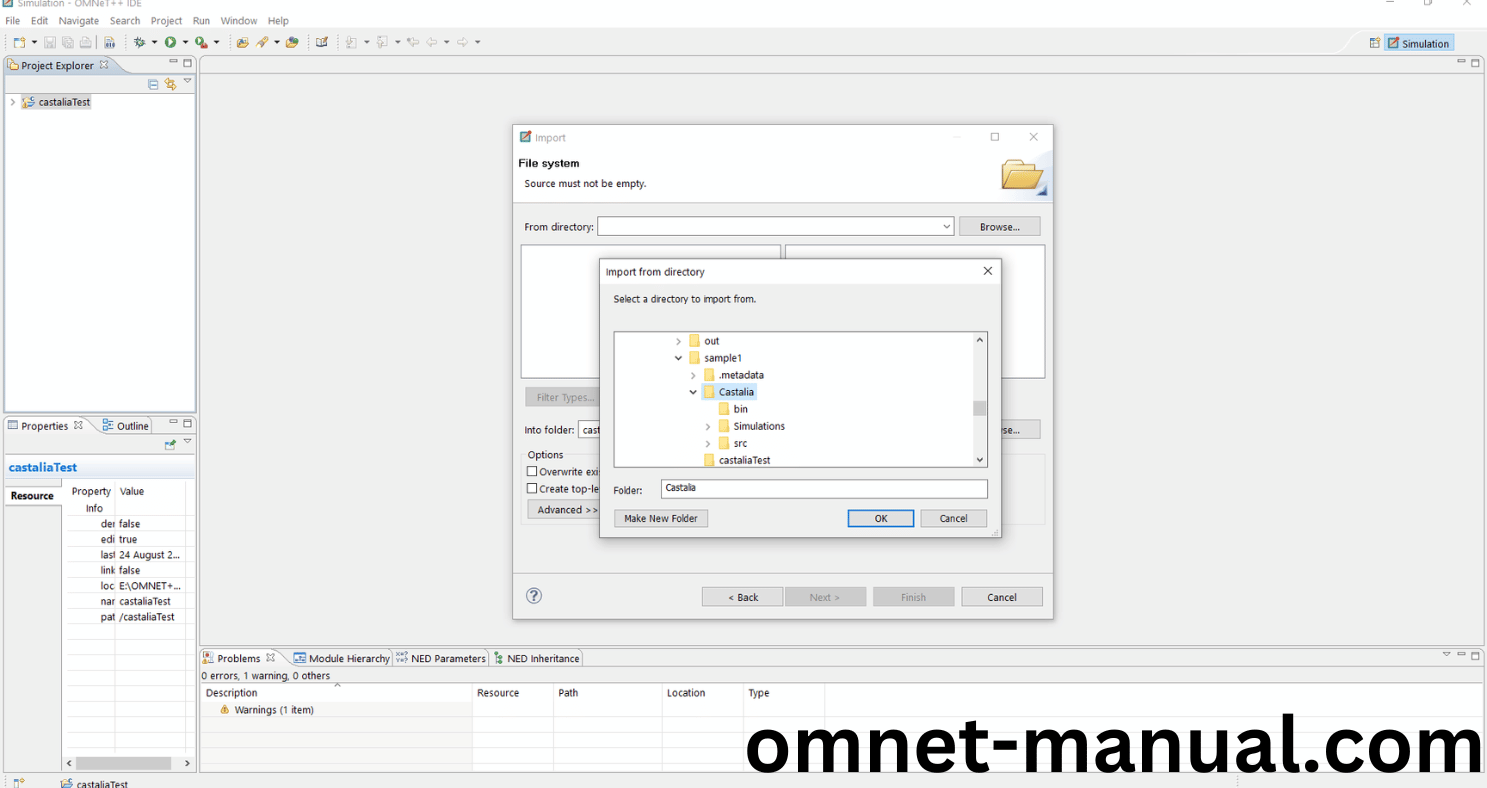
Task: Click the Forward navigation arrow icon
Action: (463, 42)
